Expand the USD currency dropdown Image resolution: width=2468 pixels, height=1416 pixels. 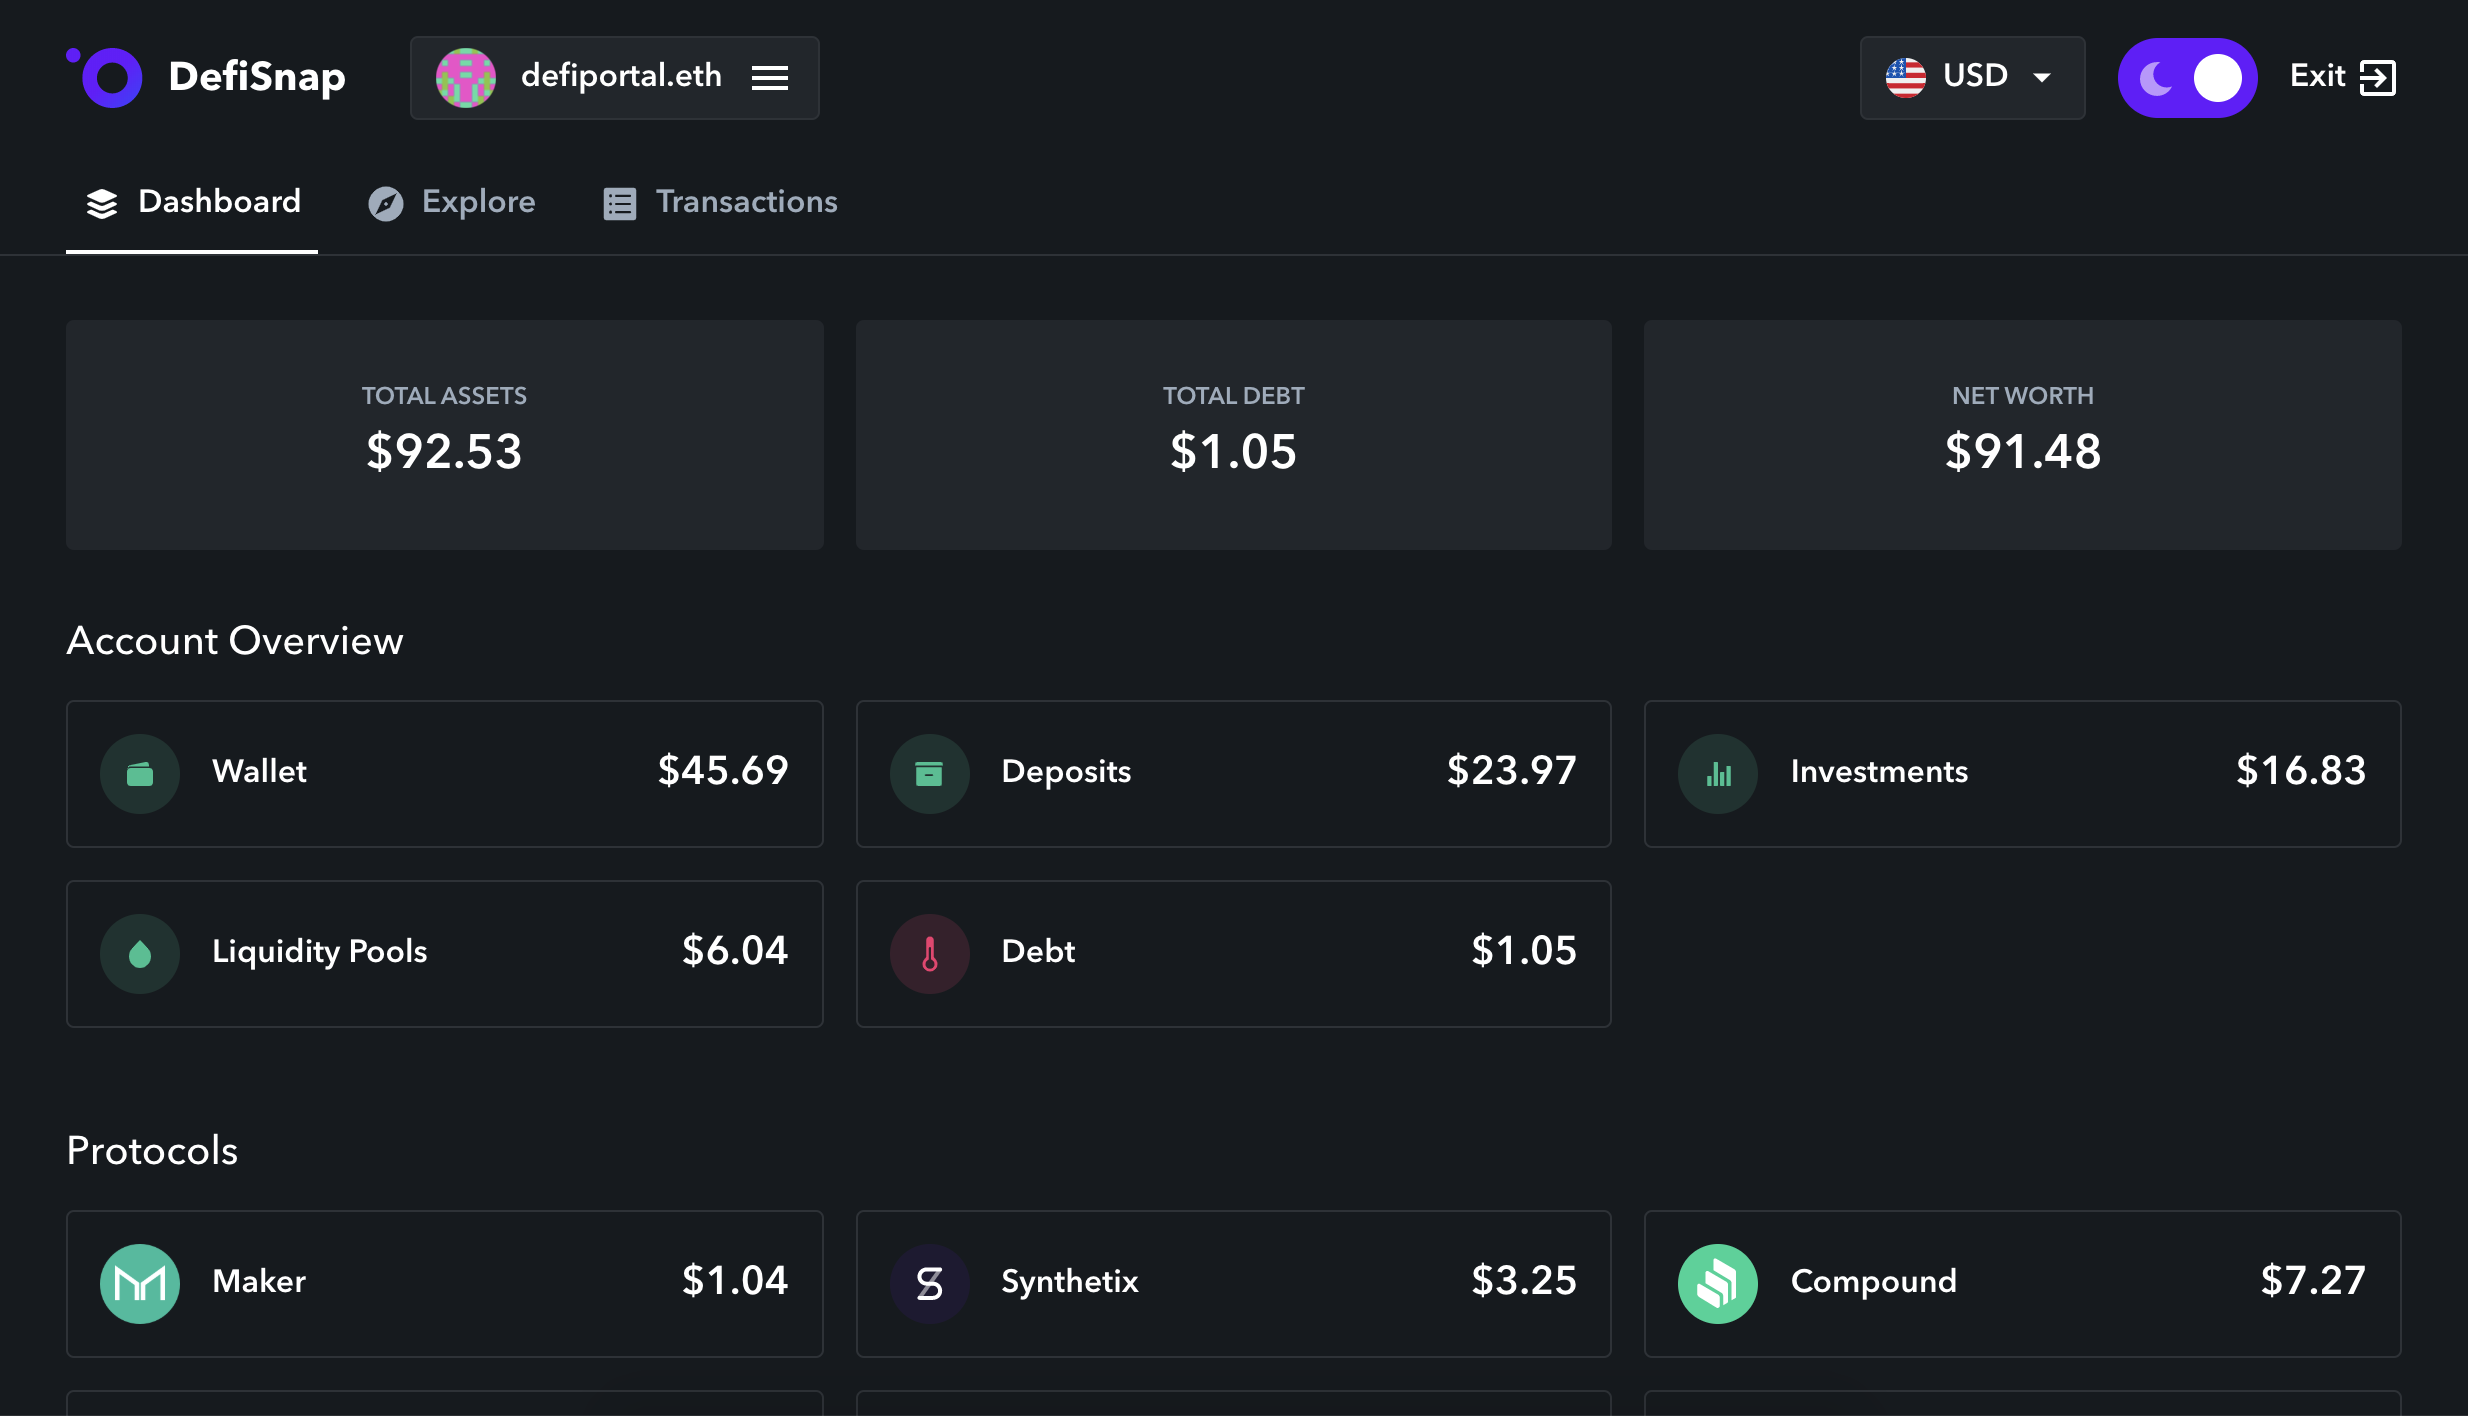coord(1971,77)
